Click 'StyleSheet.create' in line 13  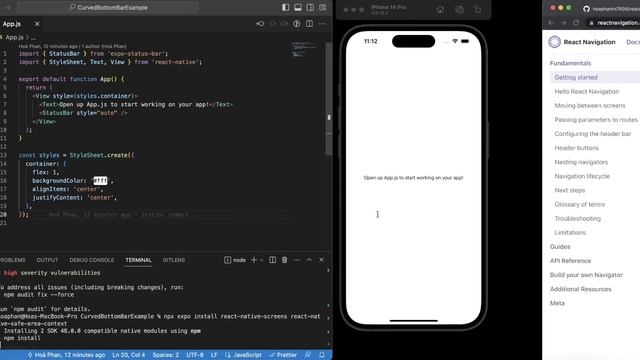[x=98, y=155]
